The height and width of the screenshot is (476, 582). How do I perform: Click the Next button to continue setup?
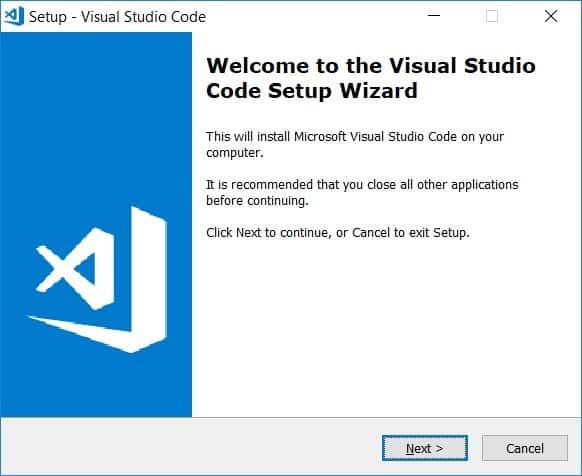click(425, 448)
